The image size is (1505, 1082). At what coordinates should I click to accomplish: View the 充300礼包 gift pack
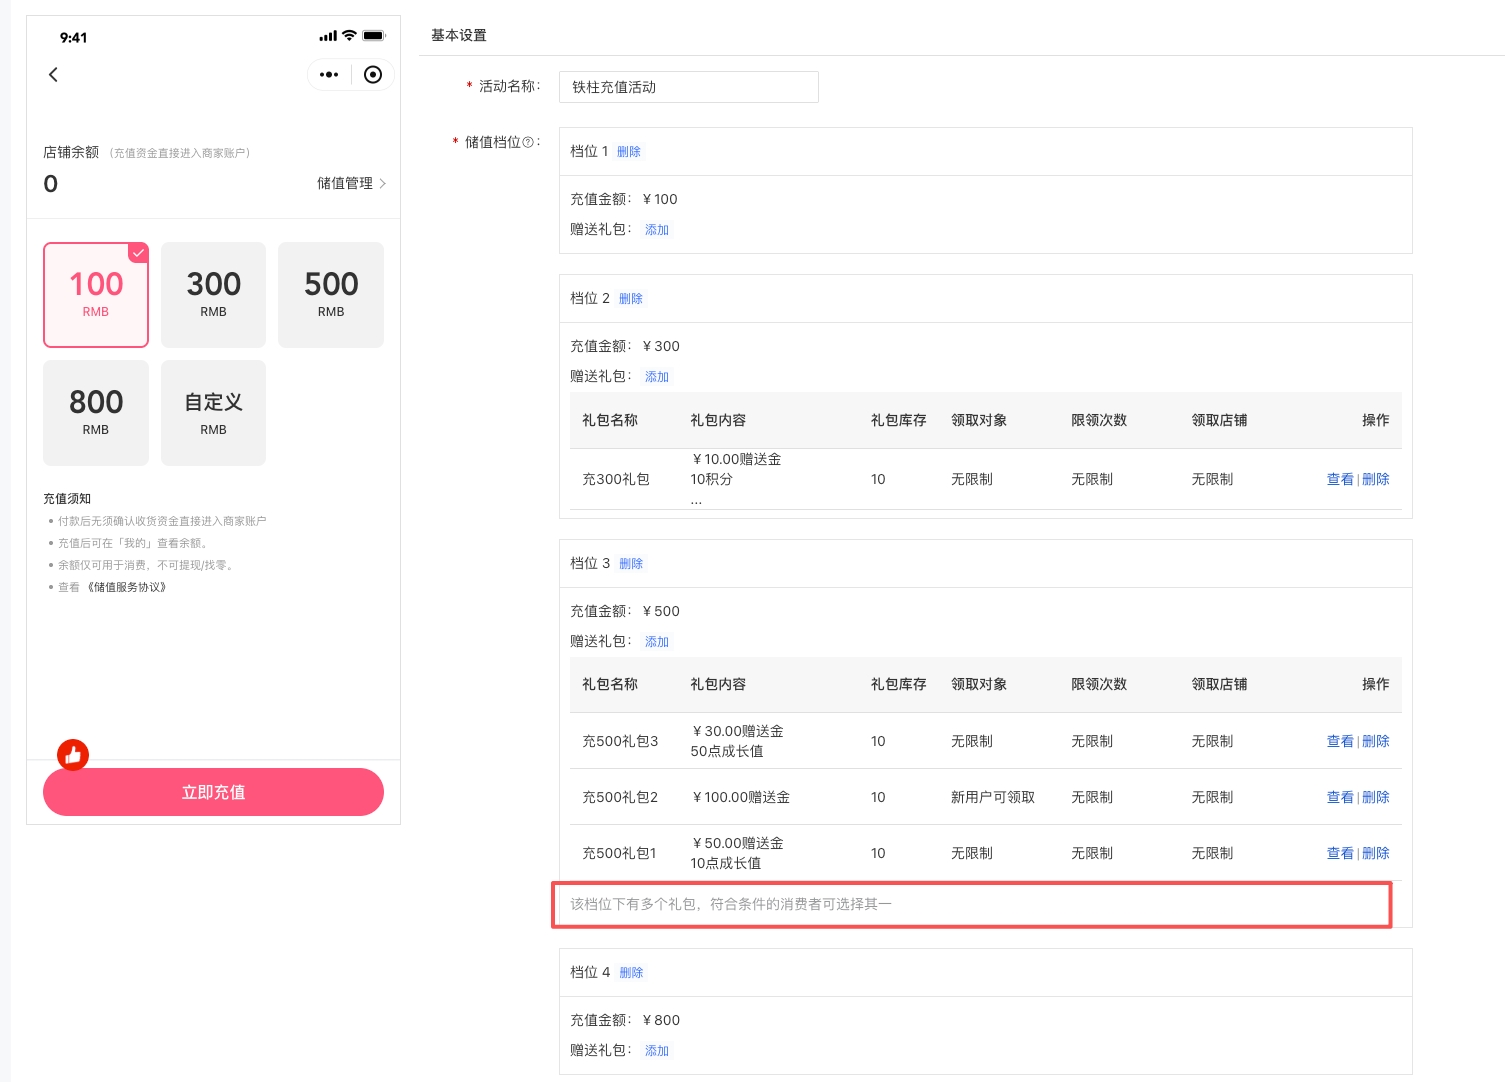click(x=1339, y=480)
